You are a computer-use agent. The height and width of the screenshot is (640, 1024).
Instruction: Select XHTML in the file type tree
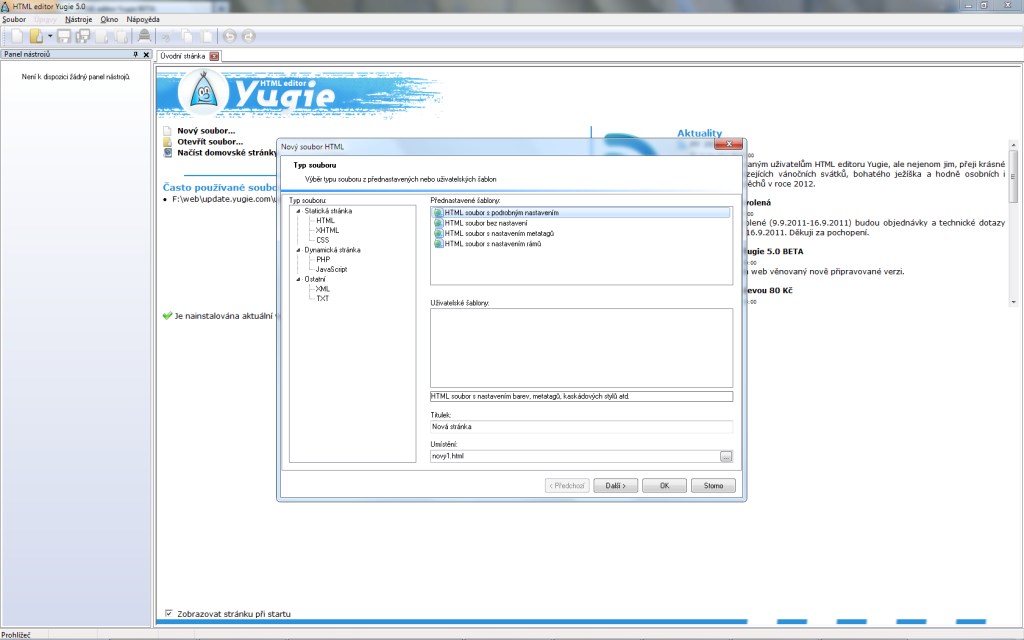pyautogui.click(x=327, y=231)
